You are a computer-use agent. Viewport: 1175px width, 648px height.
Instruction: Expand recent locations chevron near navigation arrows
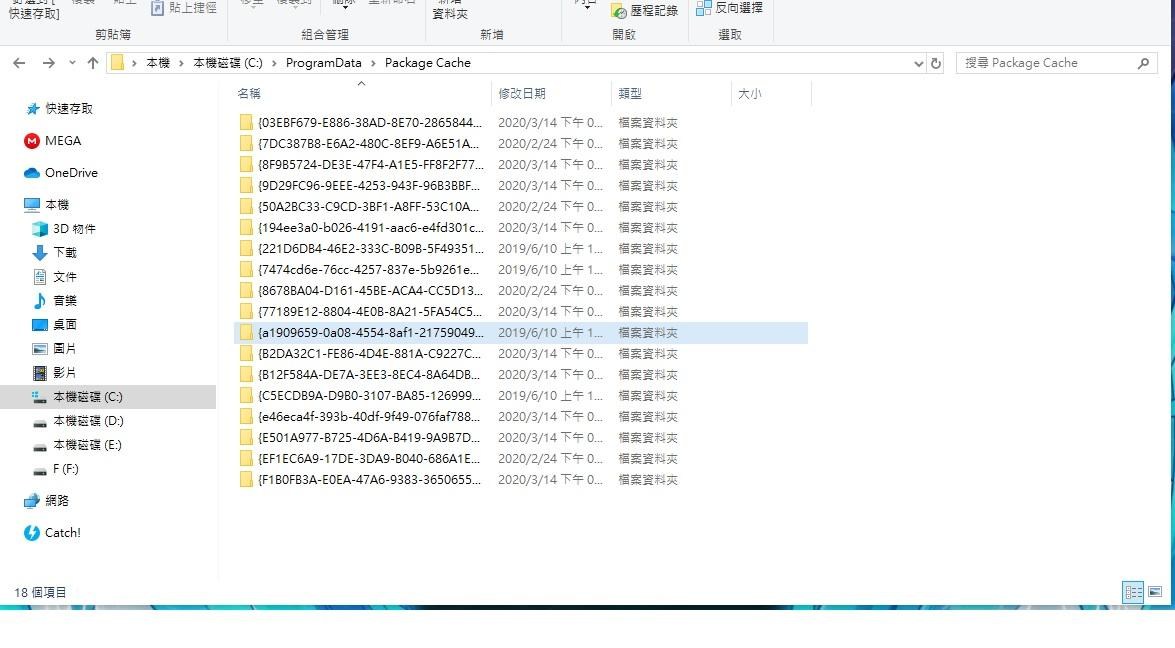pos(71,62)
